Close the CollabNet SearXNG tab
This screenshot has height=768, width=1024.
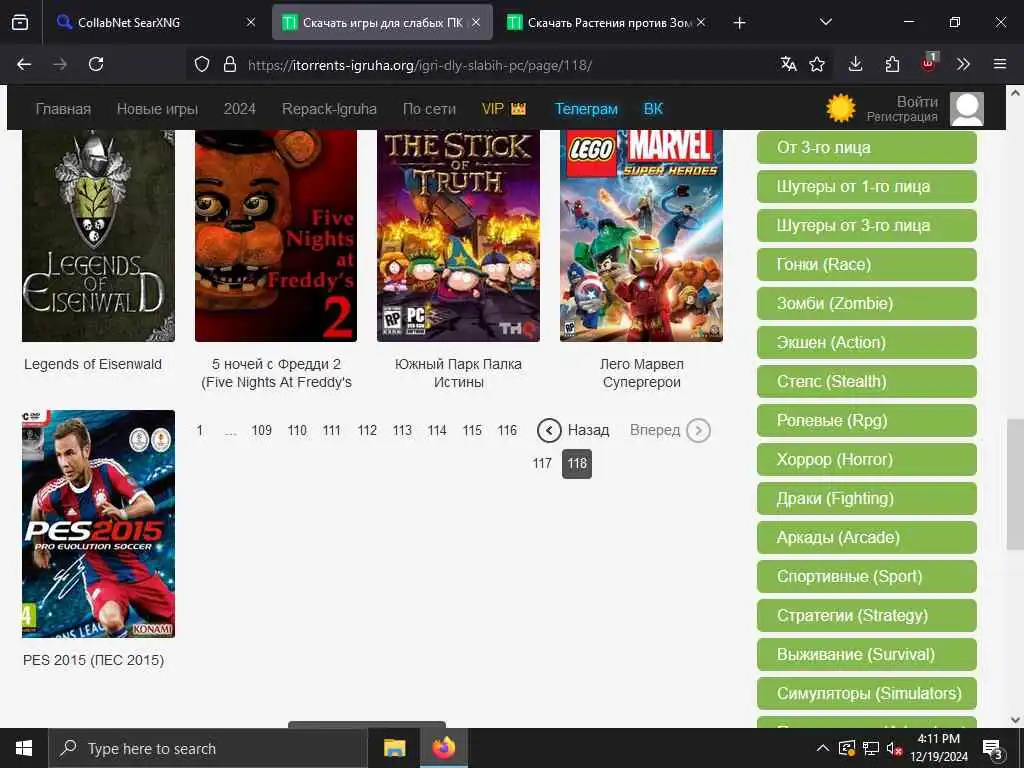(x=251, y=22)
